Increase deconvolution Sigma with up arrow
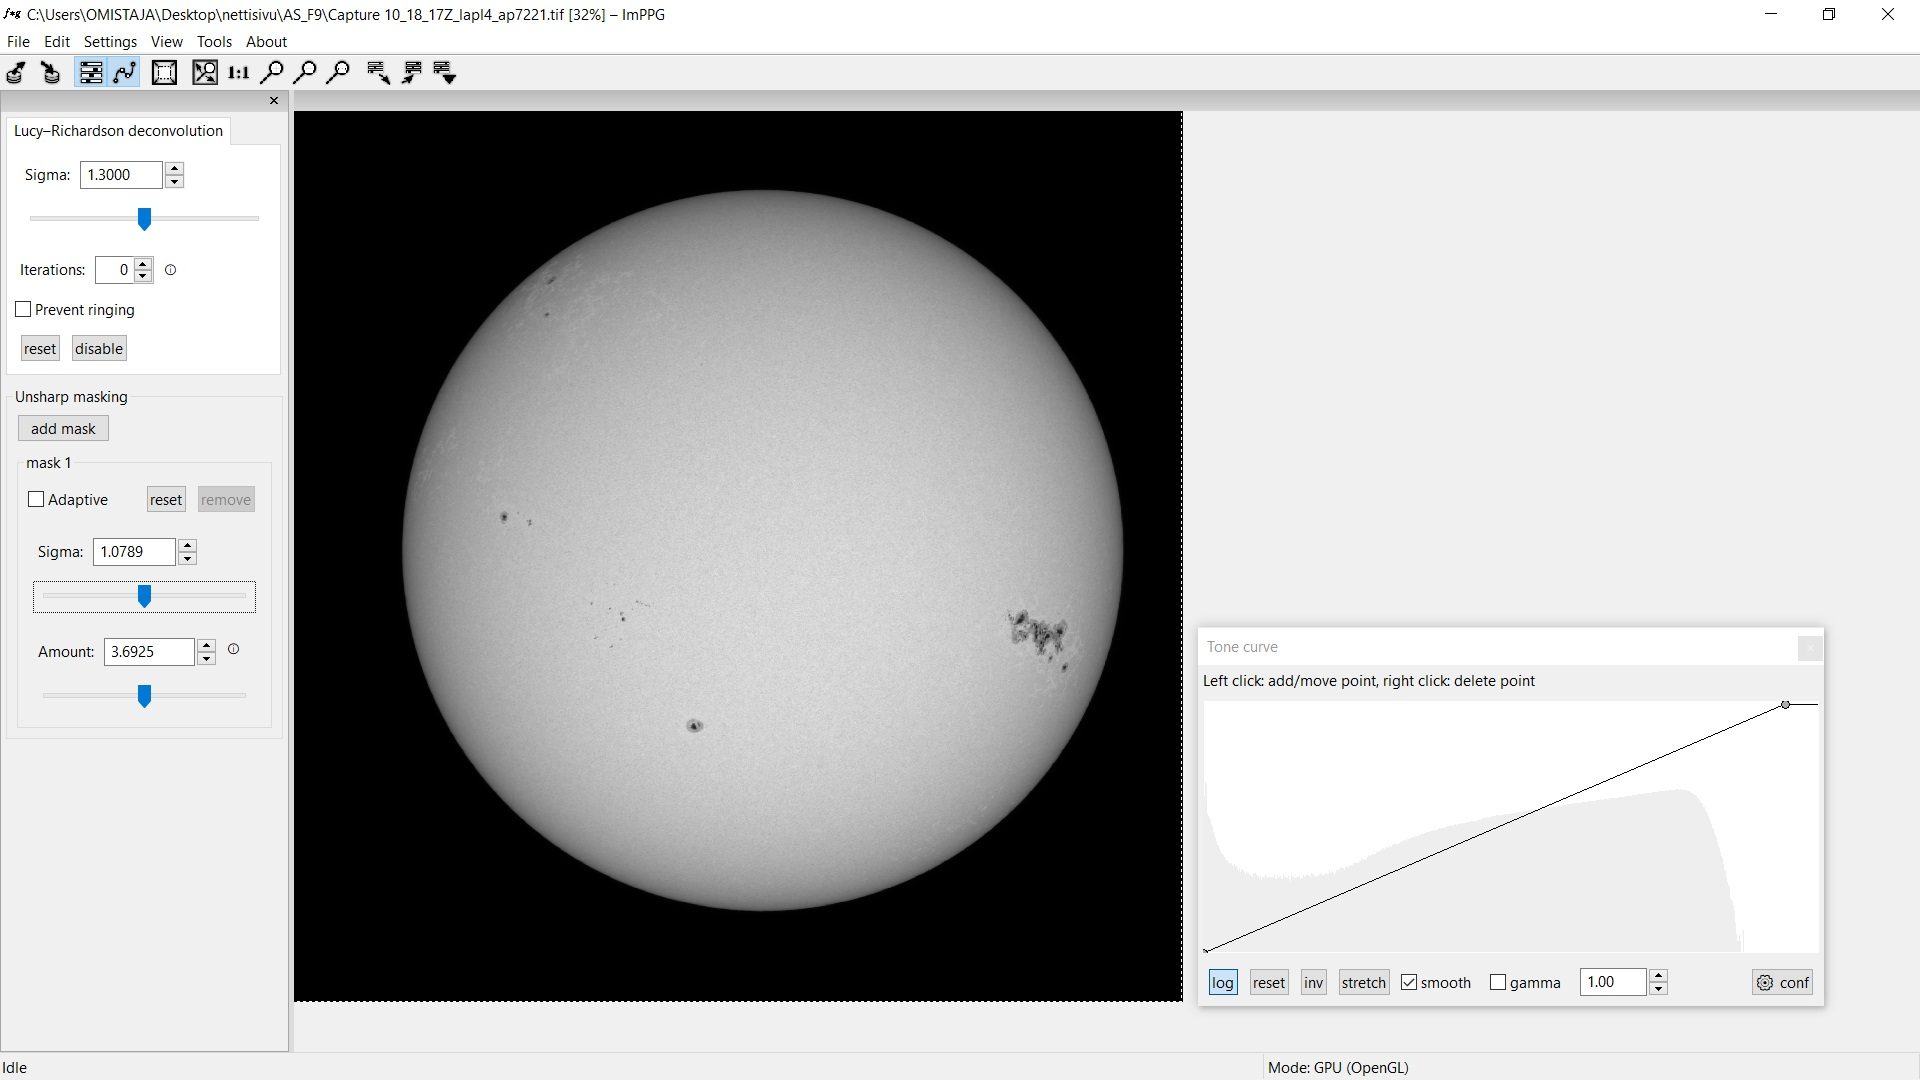This screenshot has width=1920, height=1080. click(175, 168)
